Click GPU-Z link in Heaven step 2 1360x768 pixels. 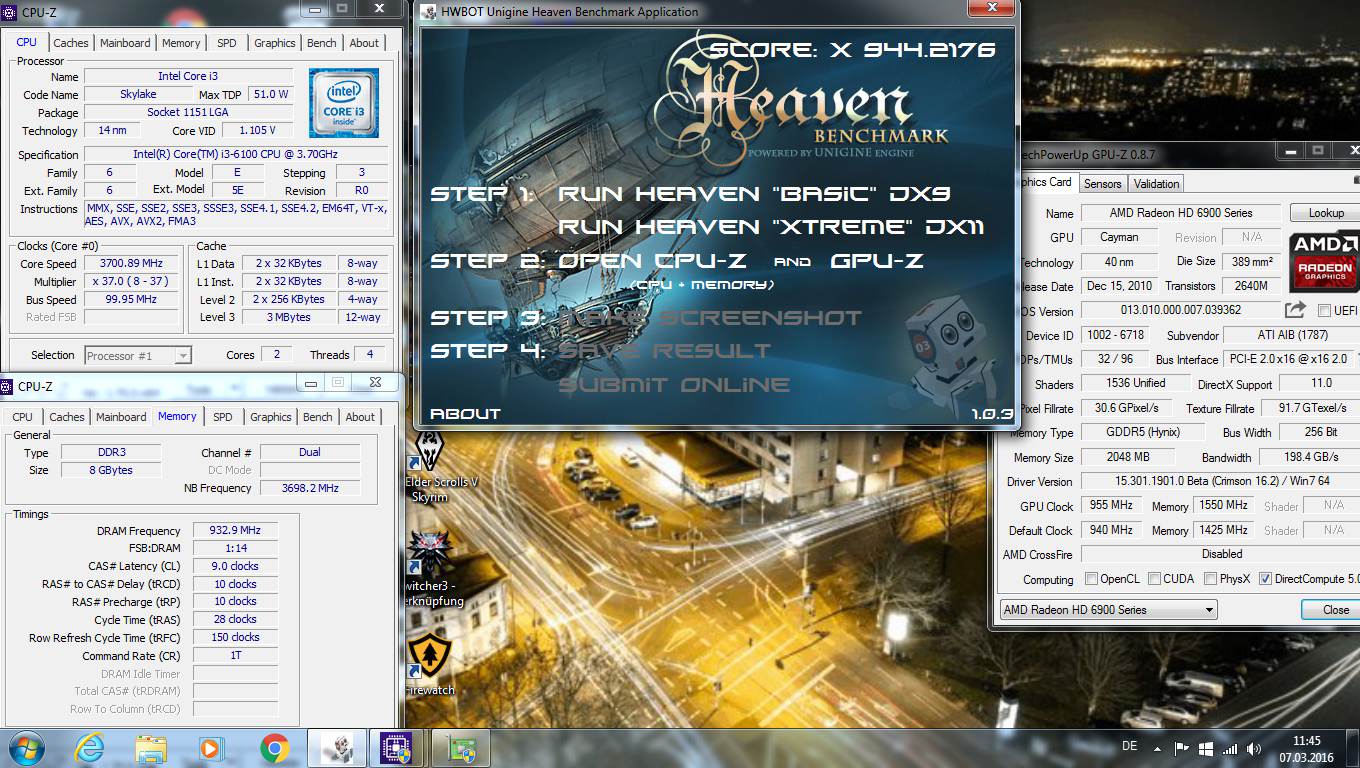click(x=877, y=261)
